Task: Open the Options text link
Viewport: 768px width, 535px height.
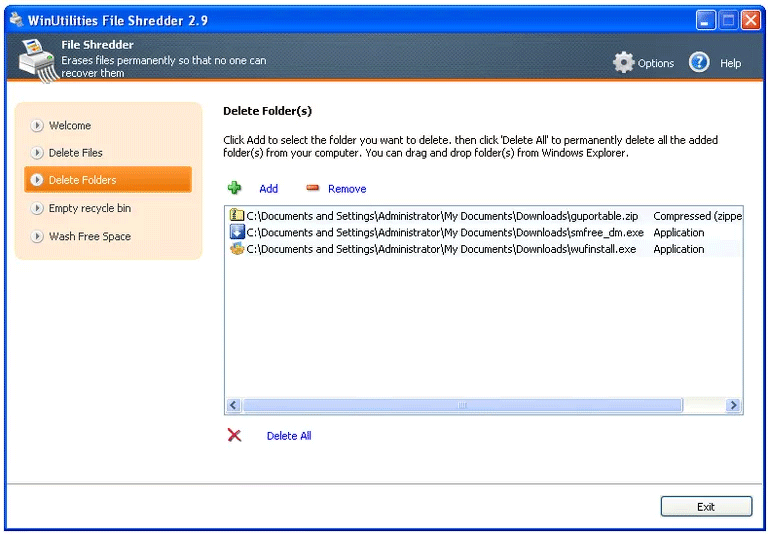Action: (655, 63)
